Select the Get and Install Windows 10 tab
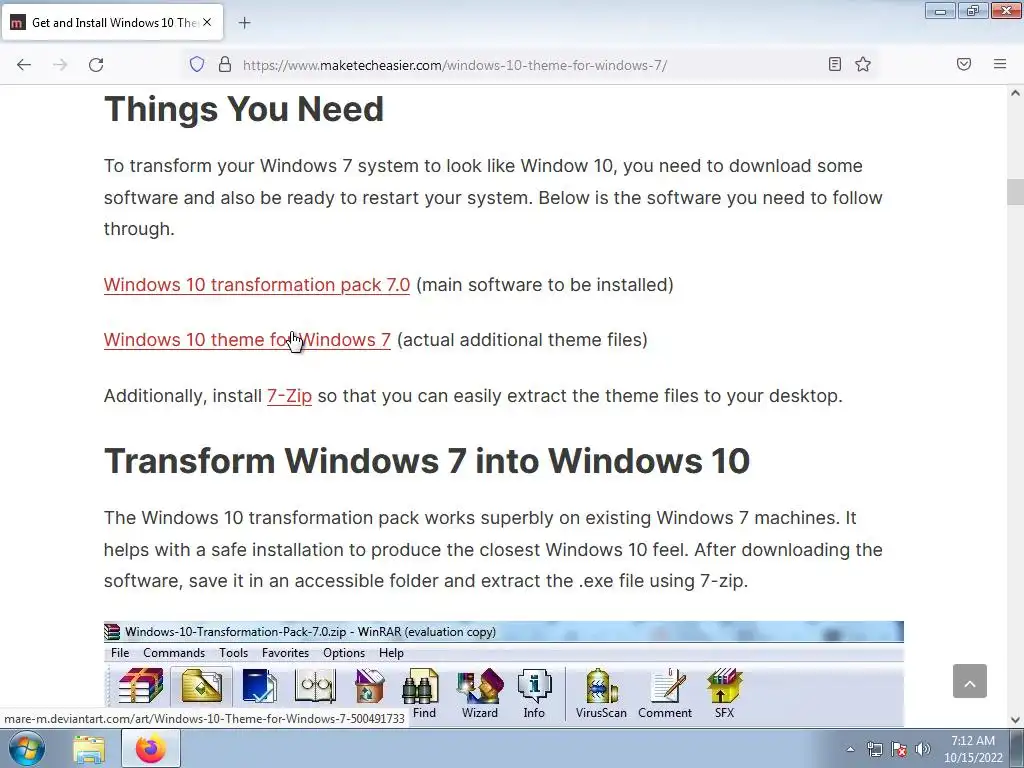This screenshot has height=768, width=1024. [x=112, y=23]
